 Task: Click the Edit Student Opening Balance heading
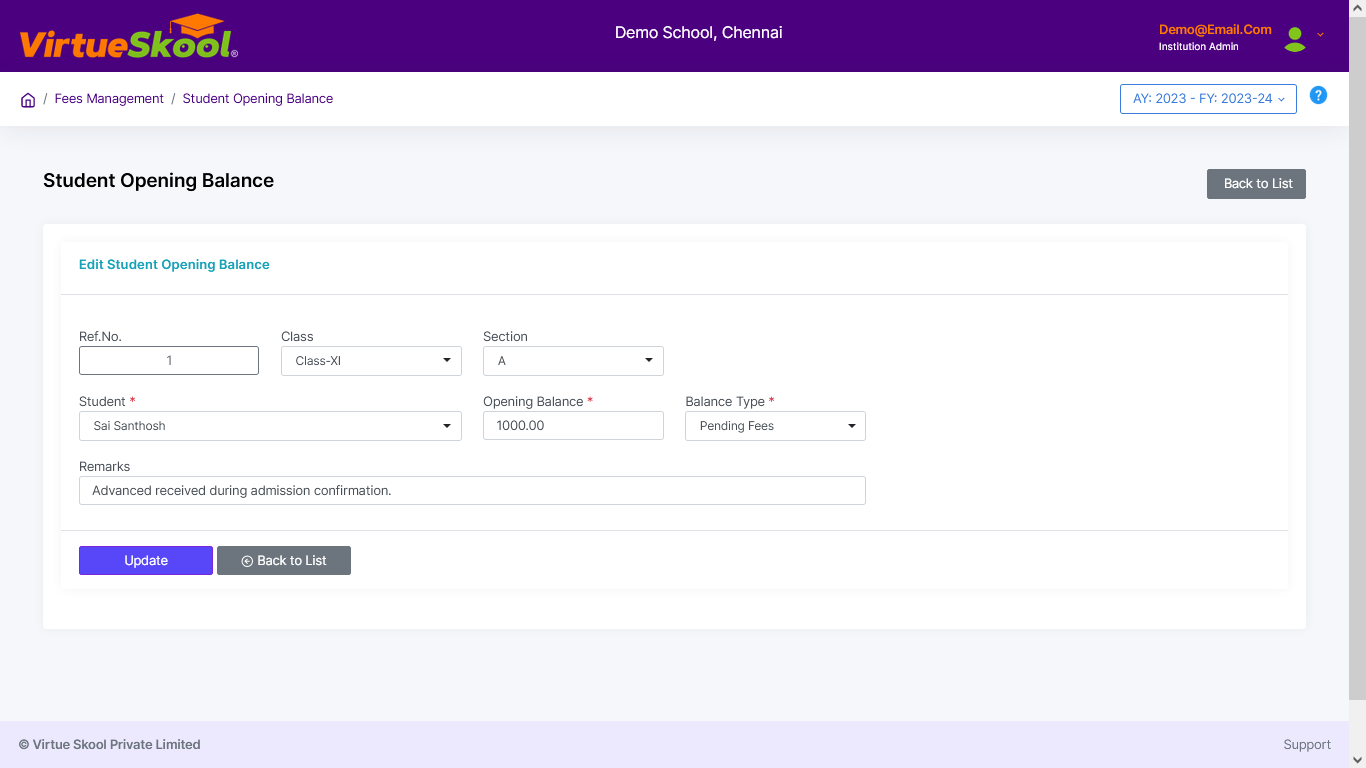[x=174, y=265]
